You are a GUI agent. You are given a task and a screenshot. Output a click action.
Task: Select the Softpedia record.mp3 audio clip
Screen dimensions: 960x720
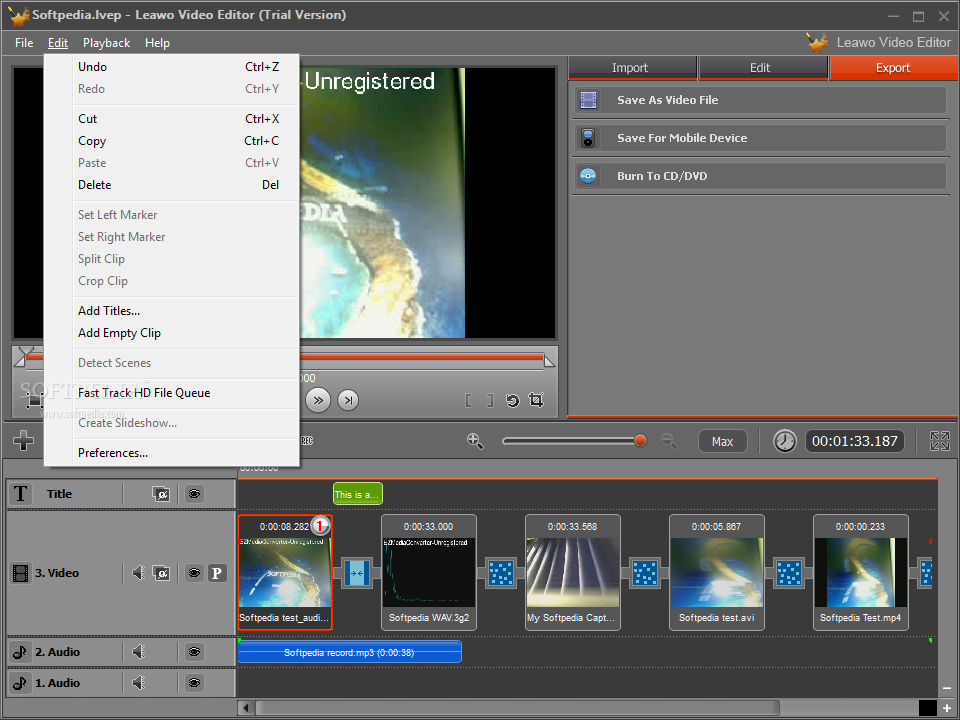350,653
